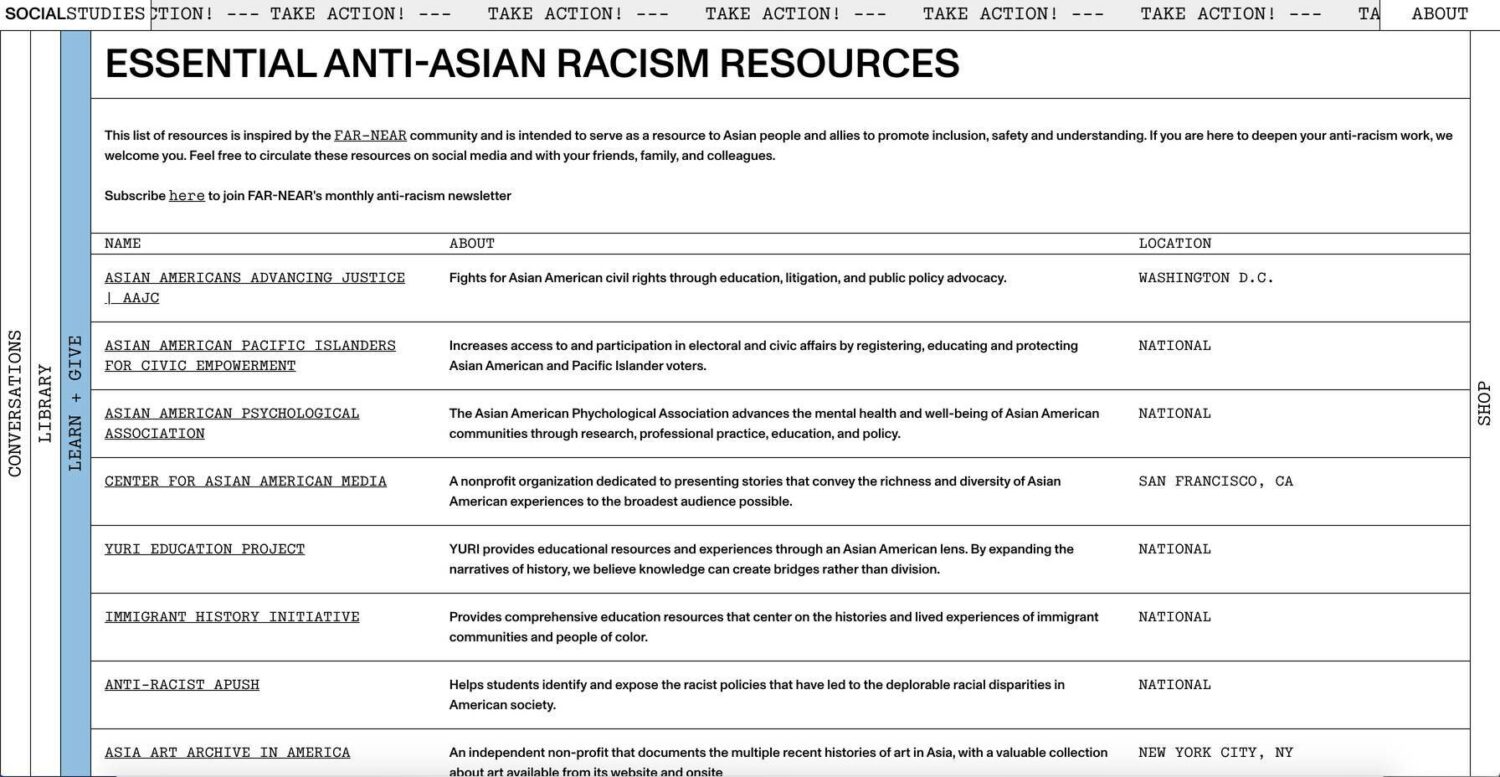Open Yuri Education Project link

click(x=205, y=549)
